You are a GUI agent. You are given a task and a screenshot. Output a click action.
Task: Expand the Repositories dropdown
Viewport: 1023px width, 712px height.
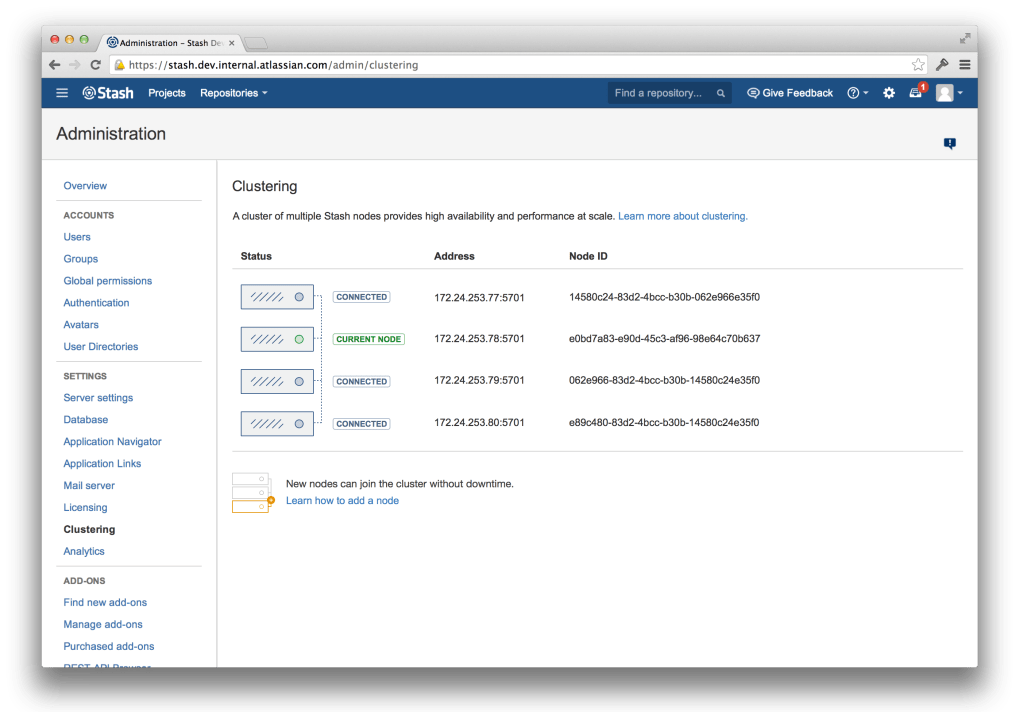click(234, 93)
